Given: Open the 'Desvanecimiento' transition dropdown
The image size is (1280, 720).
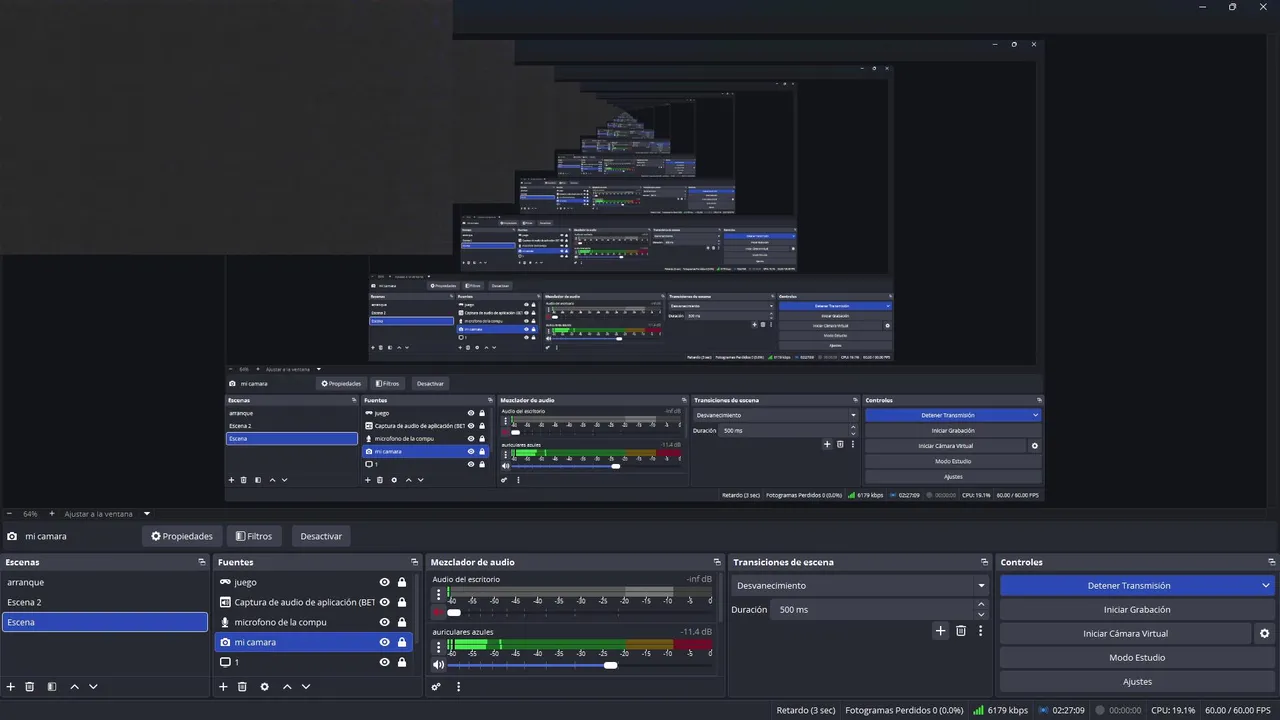Looking at the screenshot, I should point(861,586).
